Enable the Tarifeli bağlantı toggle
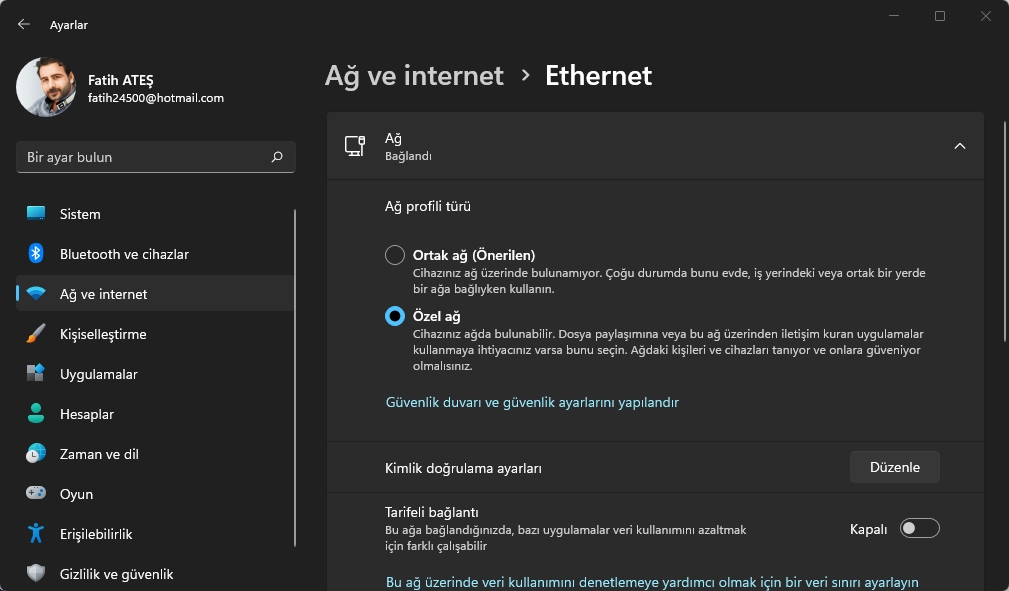This screenshot has height=591, width=1009. 920,528
